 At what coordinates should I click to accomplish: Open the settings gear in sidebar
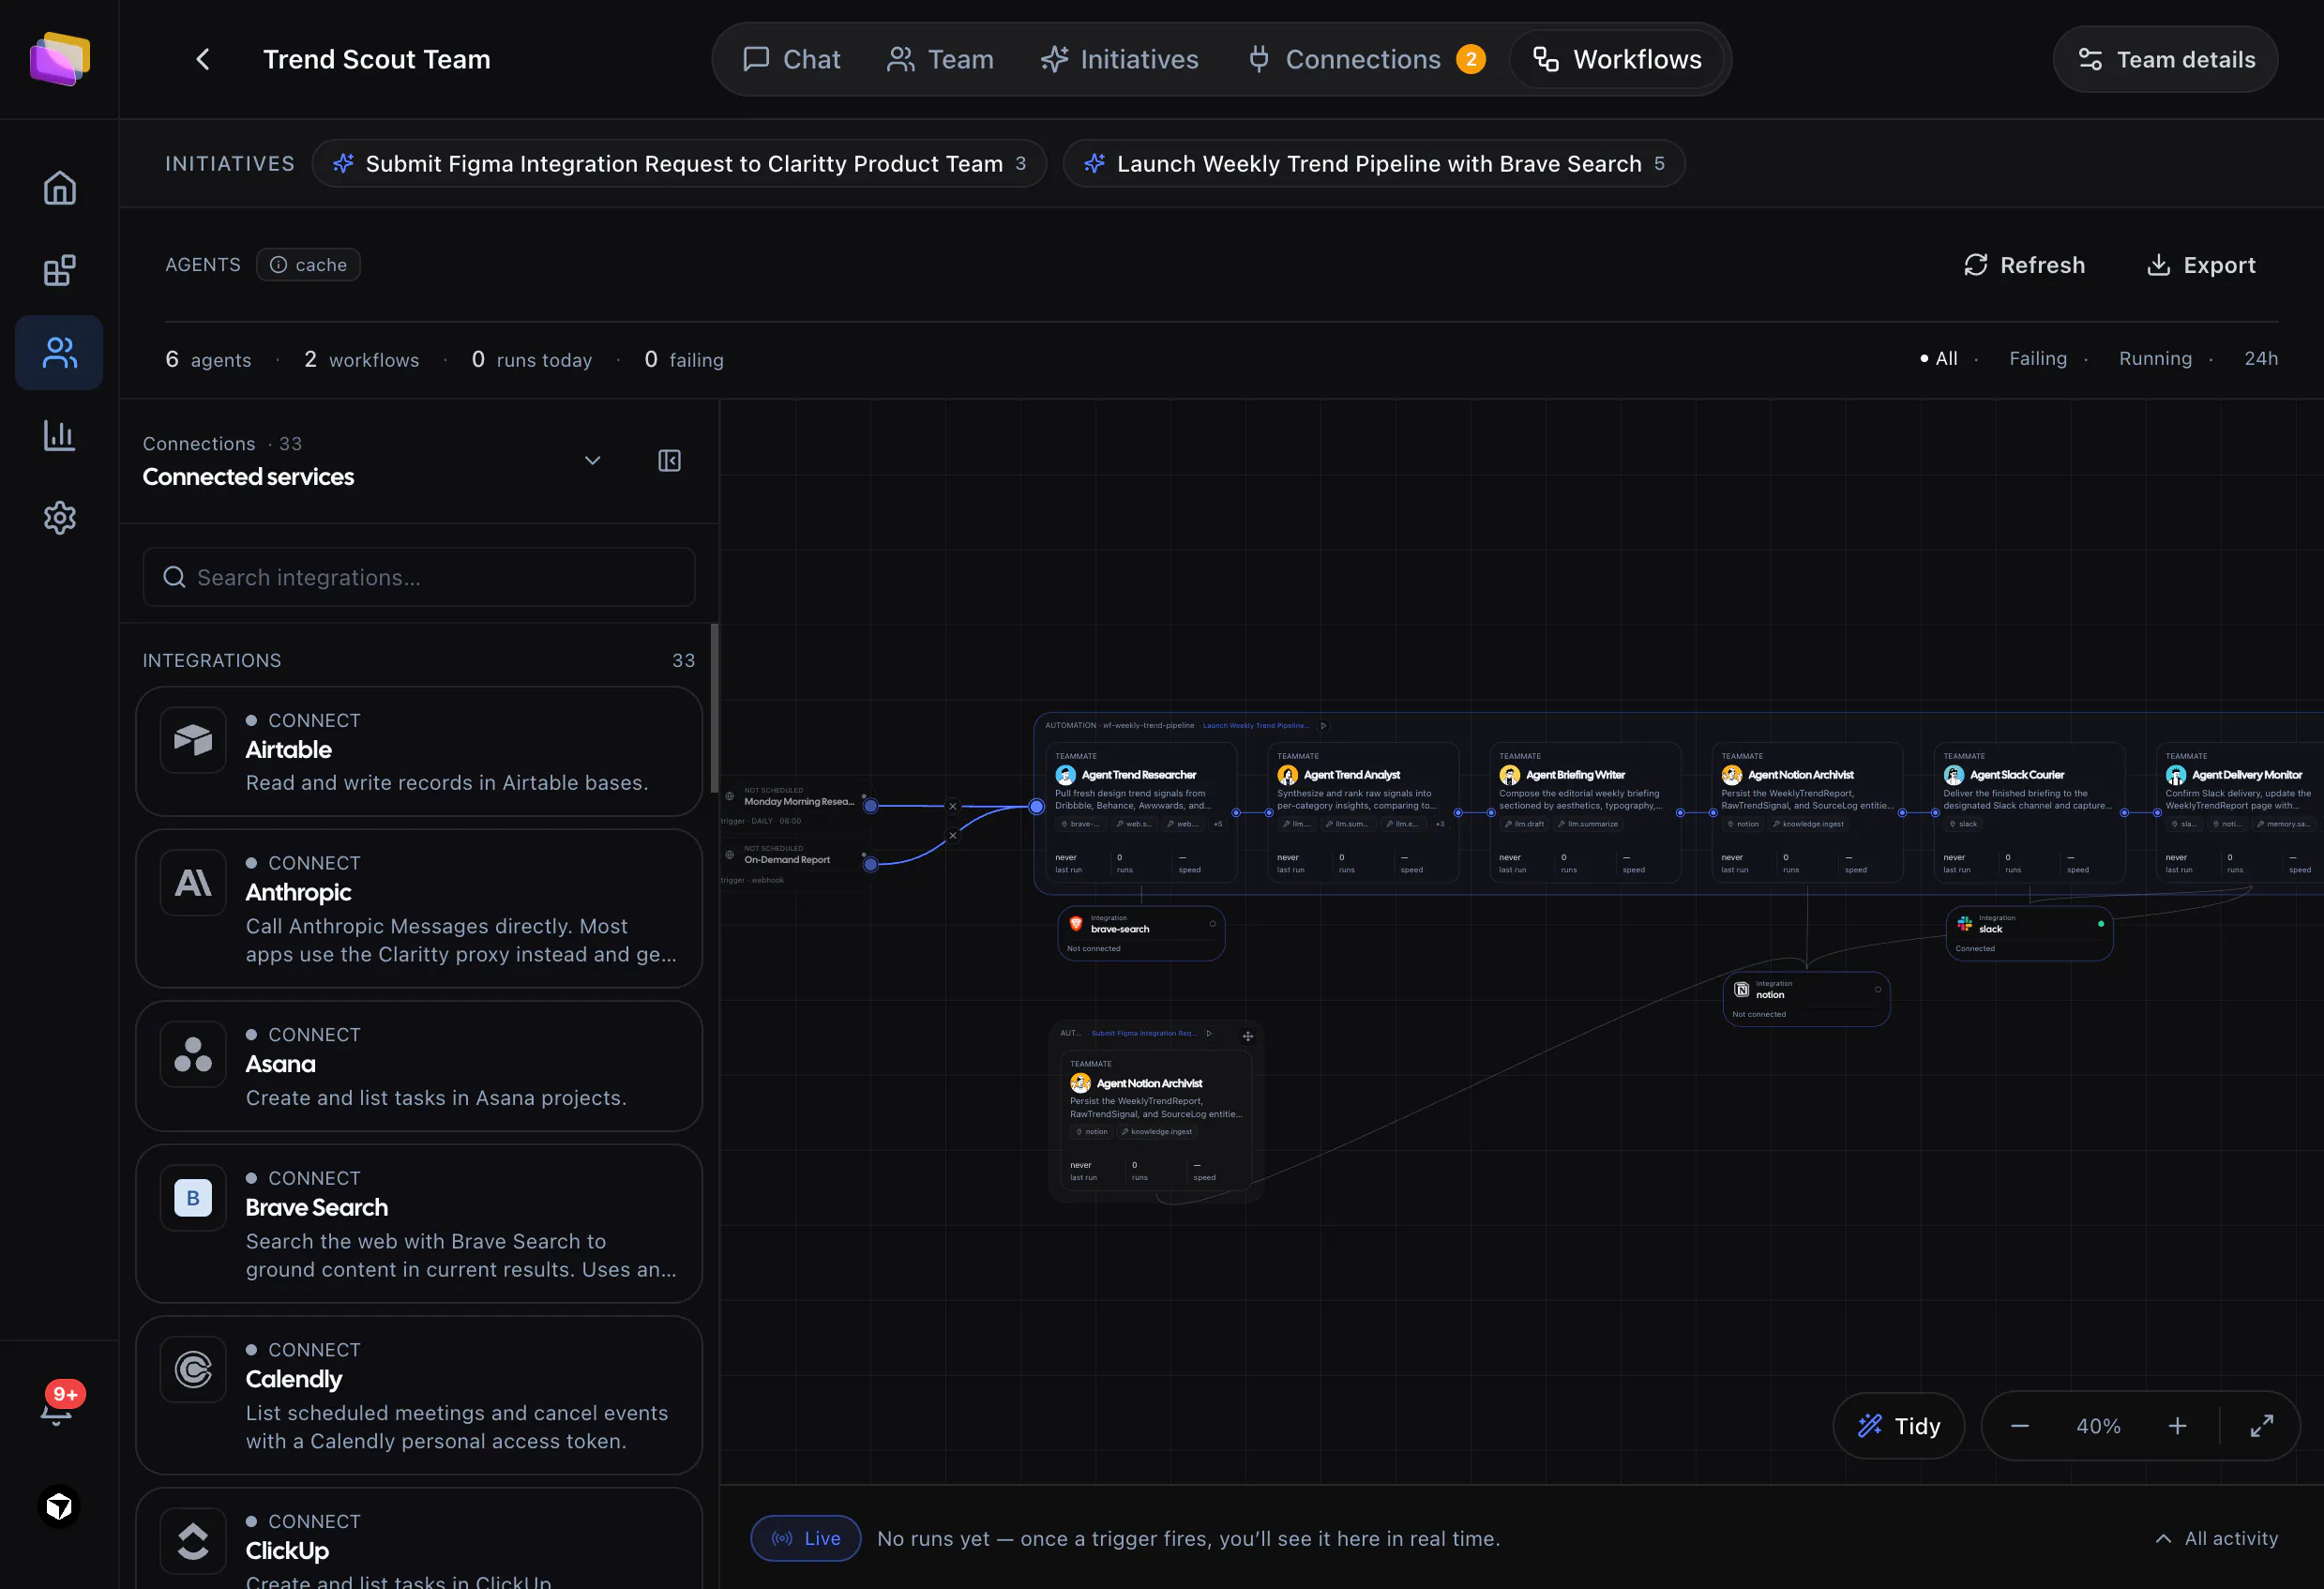tap(59, 518)
